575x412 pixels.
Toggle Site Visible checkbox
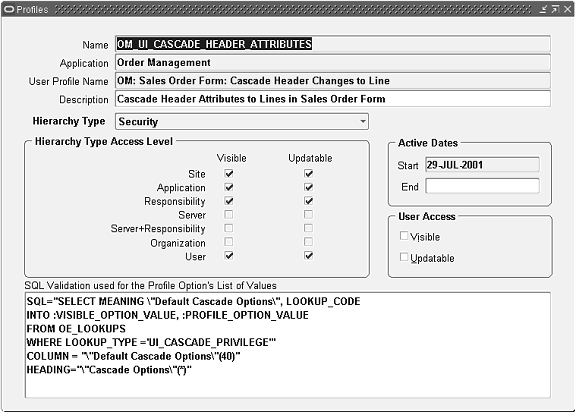pos(229,173)
